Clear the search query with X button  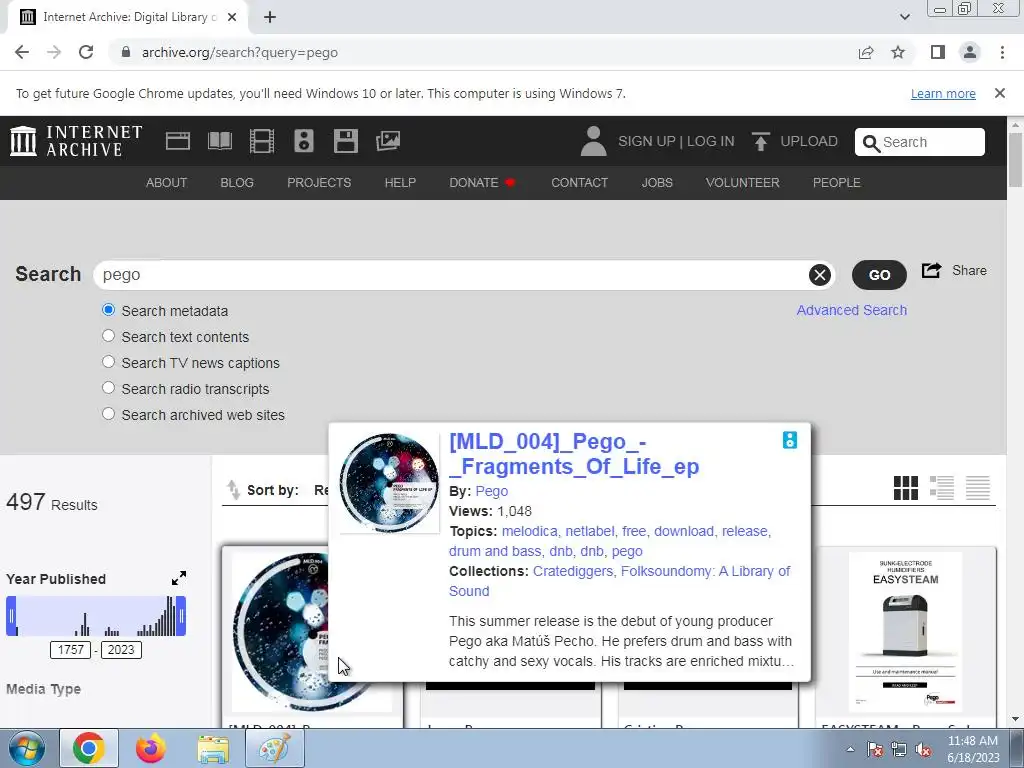820,275
